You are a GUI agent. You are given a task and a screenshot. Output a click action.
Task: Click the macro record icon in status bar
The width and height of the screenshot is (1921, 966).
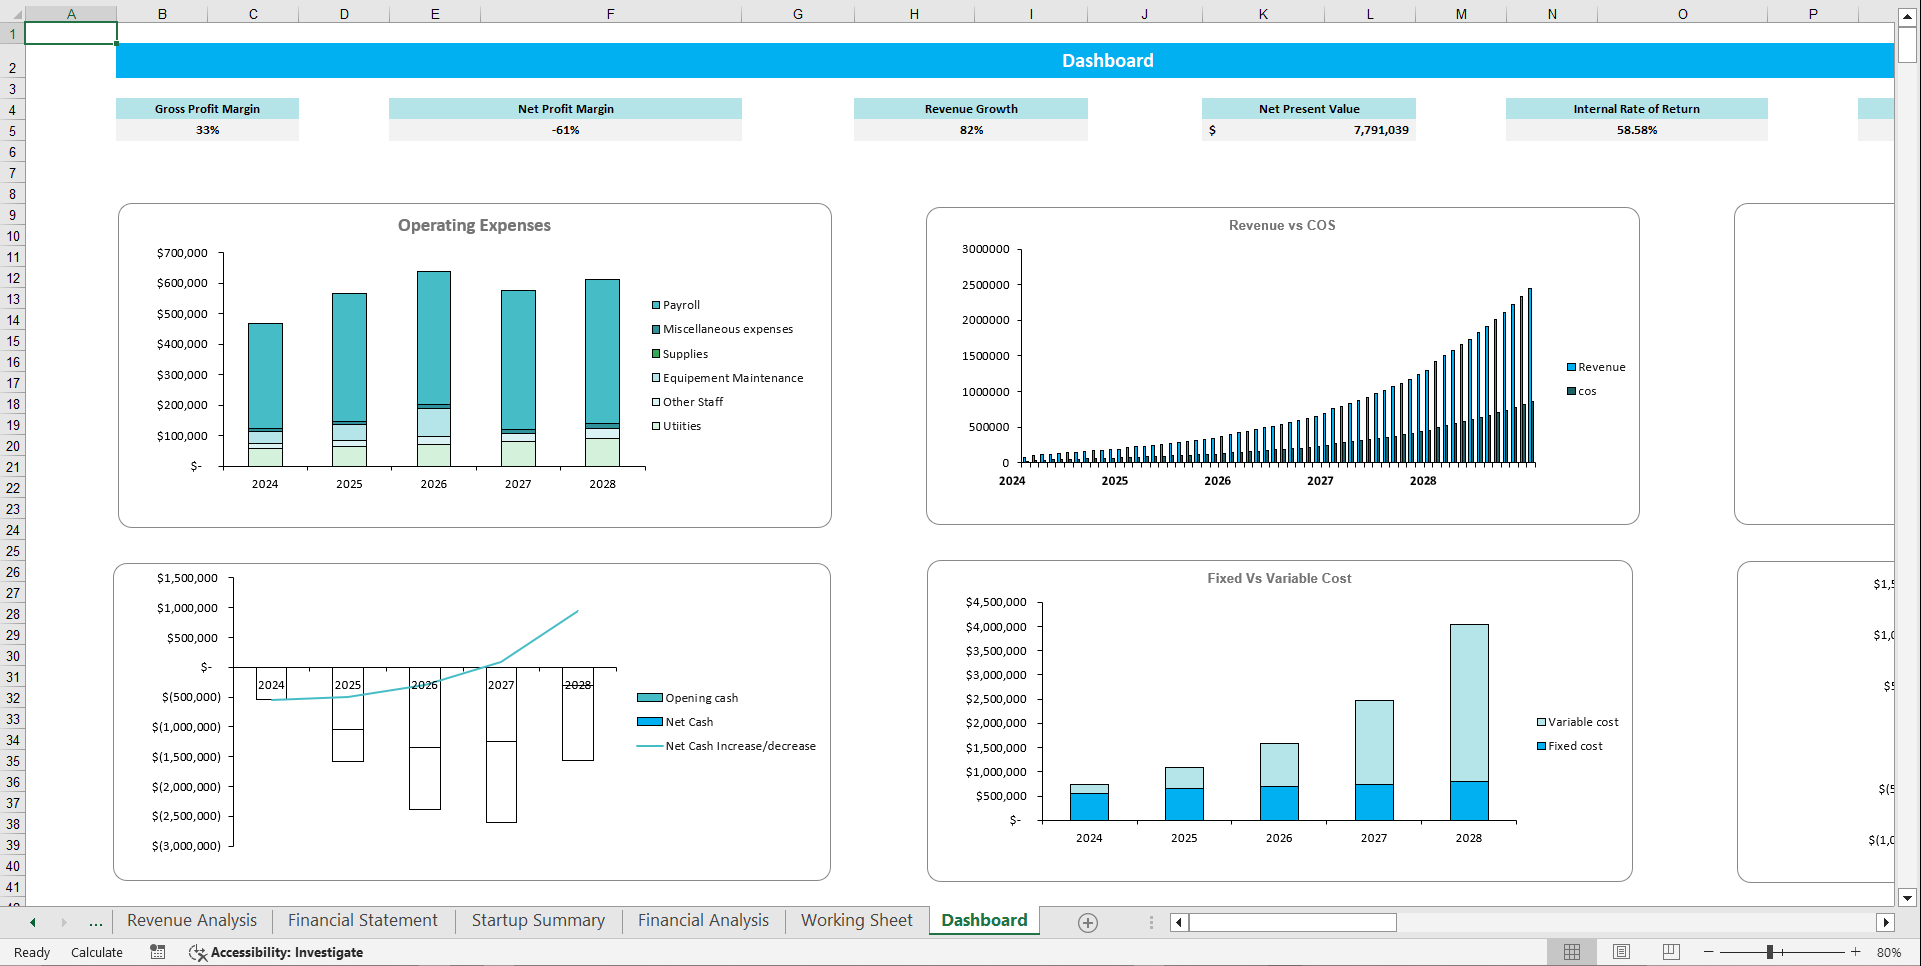coord(157,952)
